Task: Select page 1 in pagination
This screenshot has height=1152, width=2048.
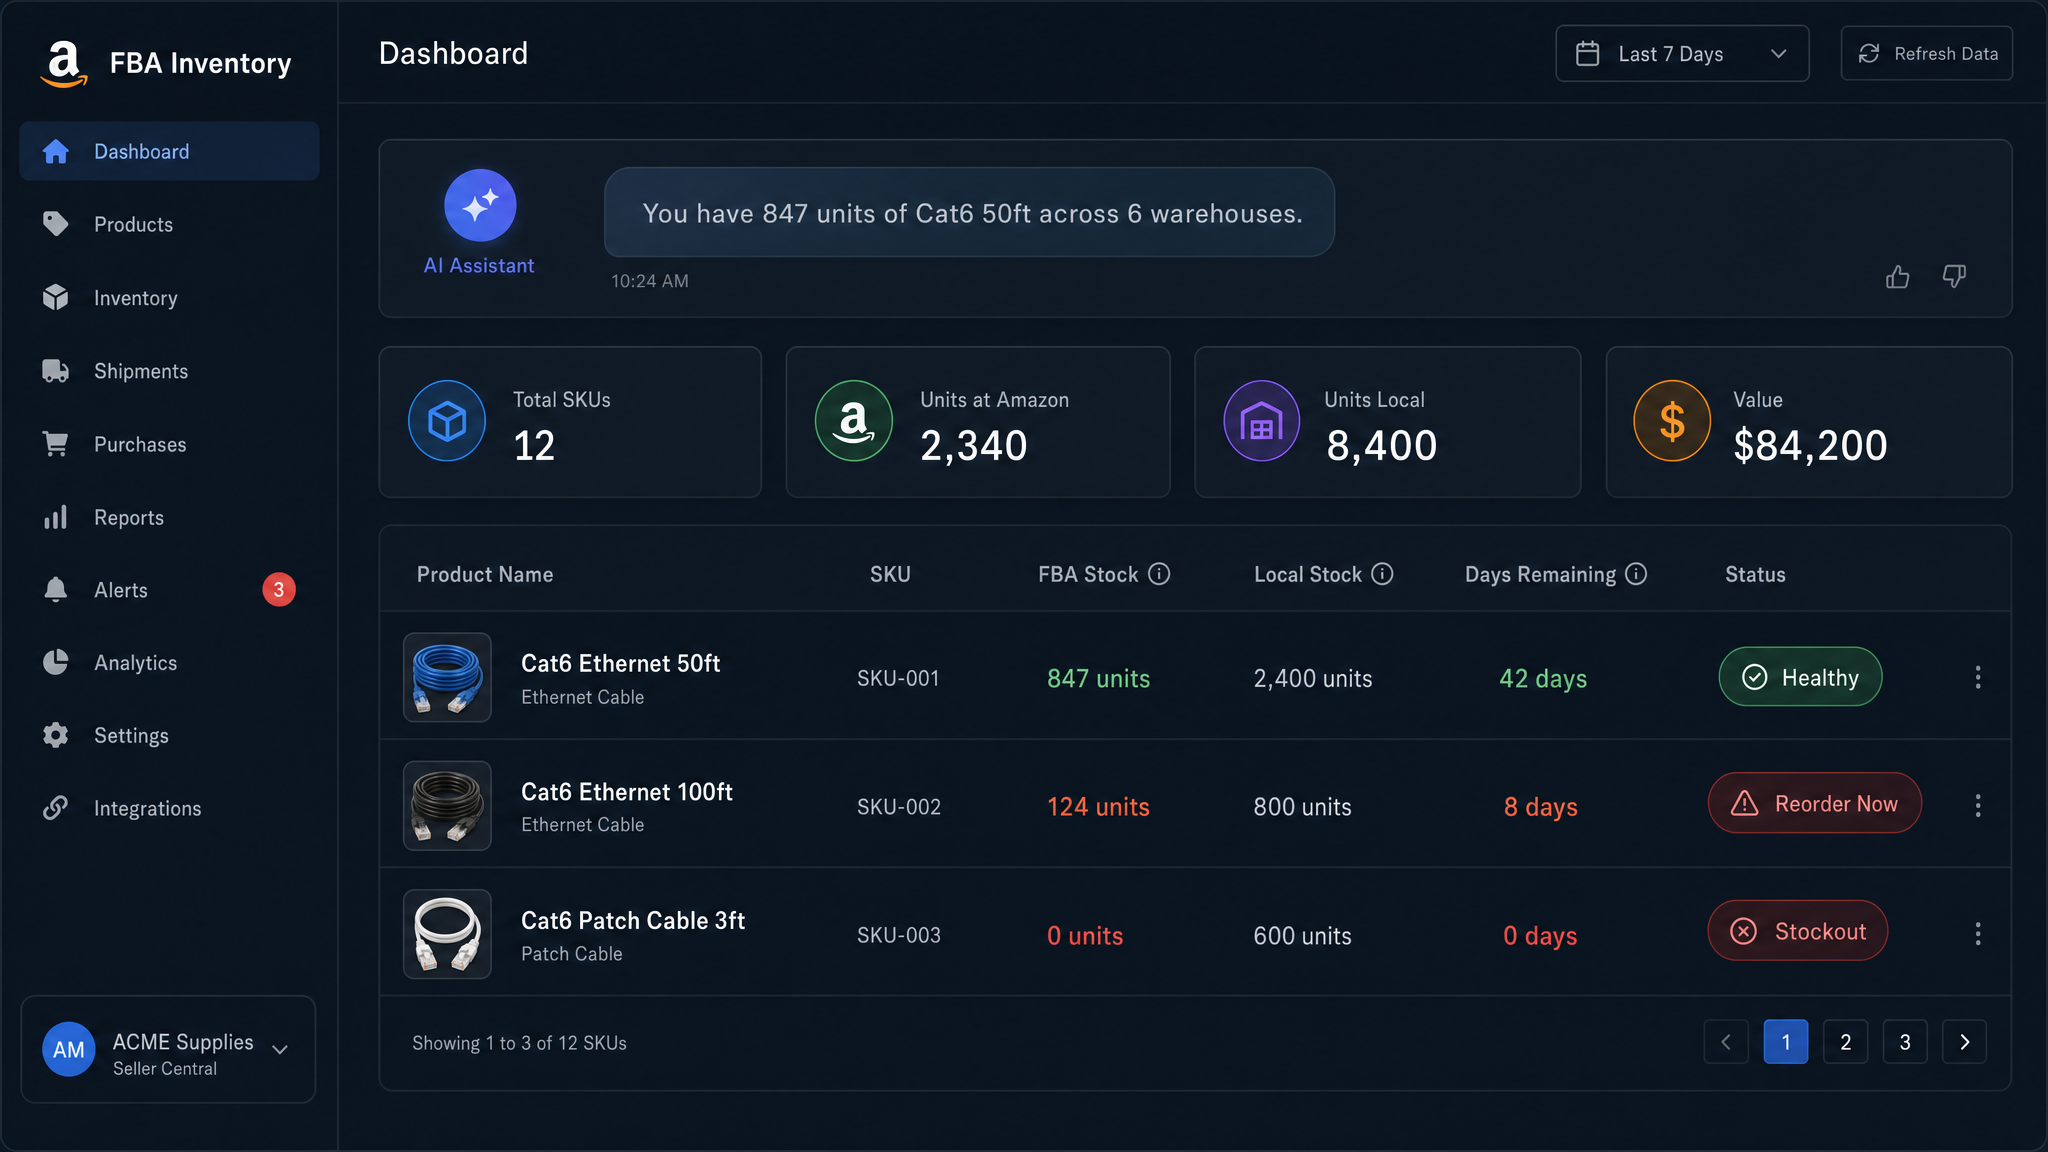Action: click(x=1786, y=1042)
